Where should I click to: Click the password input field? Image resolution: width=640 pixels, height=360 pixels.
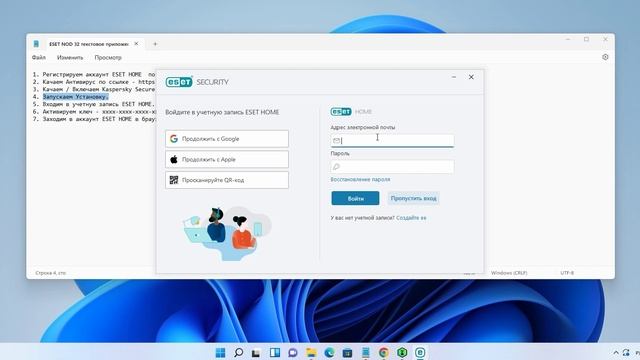coord(392,167)
